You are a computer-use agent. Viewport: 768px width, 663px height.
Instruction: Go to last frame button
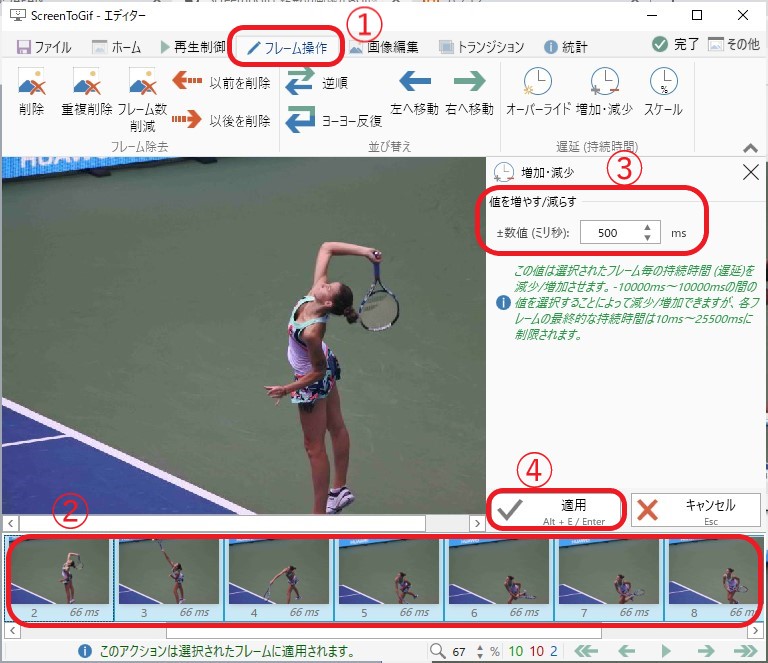pyautogui.click(x=745, y=651)
